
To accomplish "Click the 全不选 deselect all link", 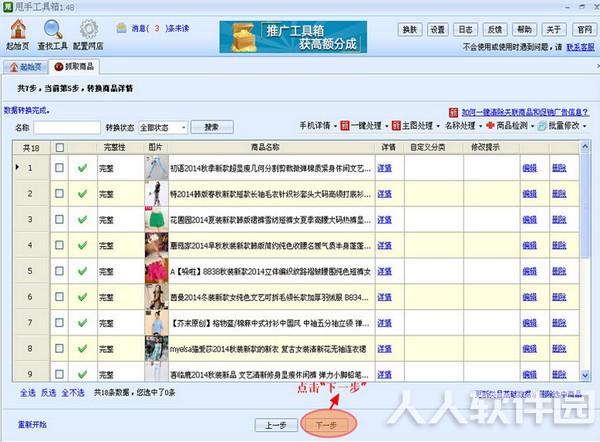I will coord(73,393).
